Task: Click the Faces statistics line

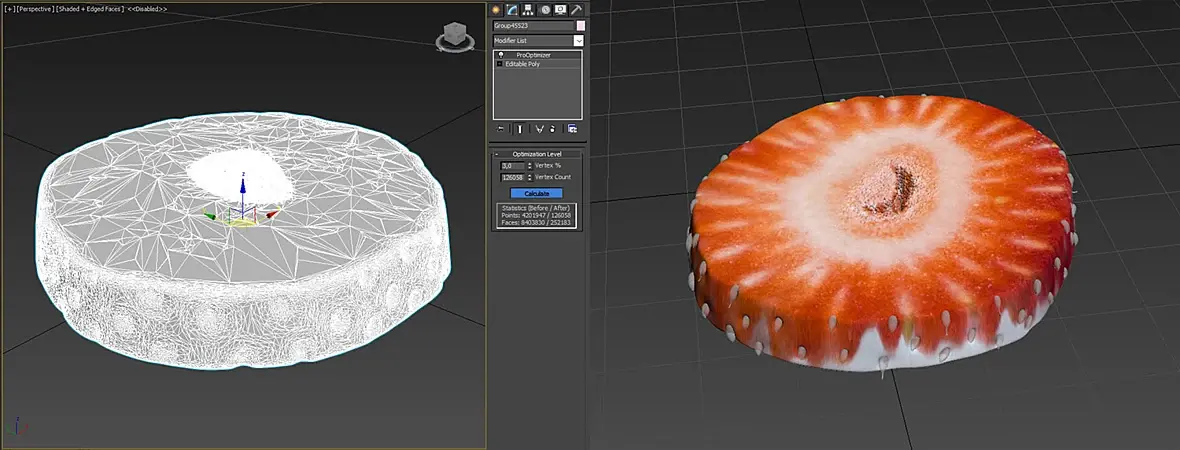Action: pos(537,223)
